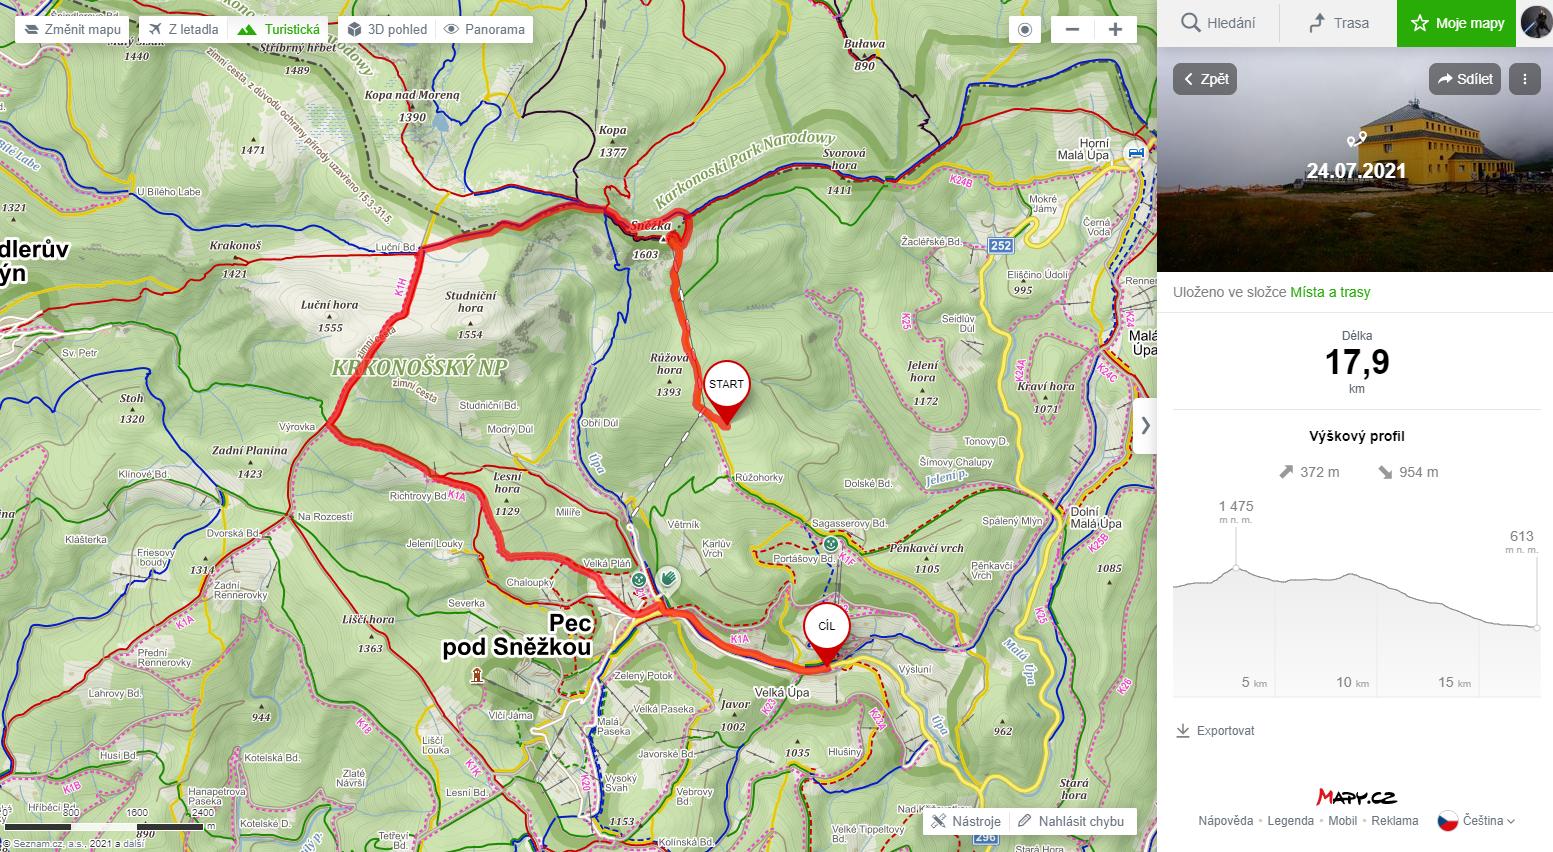Enable the 3D pohled view
The height and width of the screenshot is (852, 1553).
(388, 29)
